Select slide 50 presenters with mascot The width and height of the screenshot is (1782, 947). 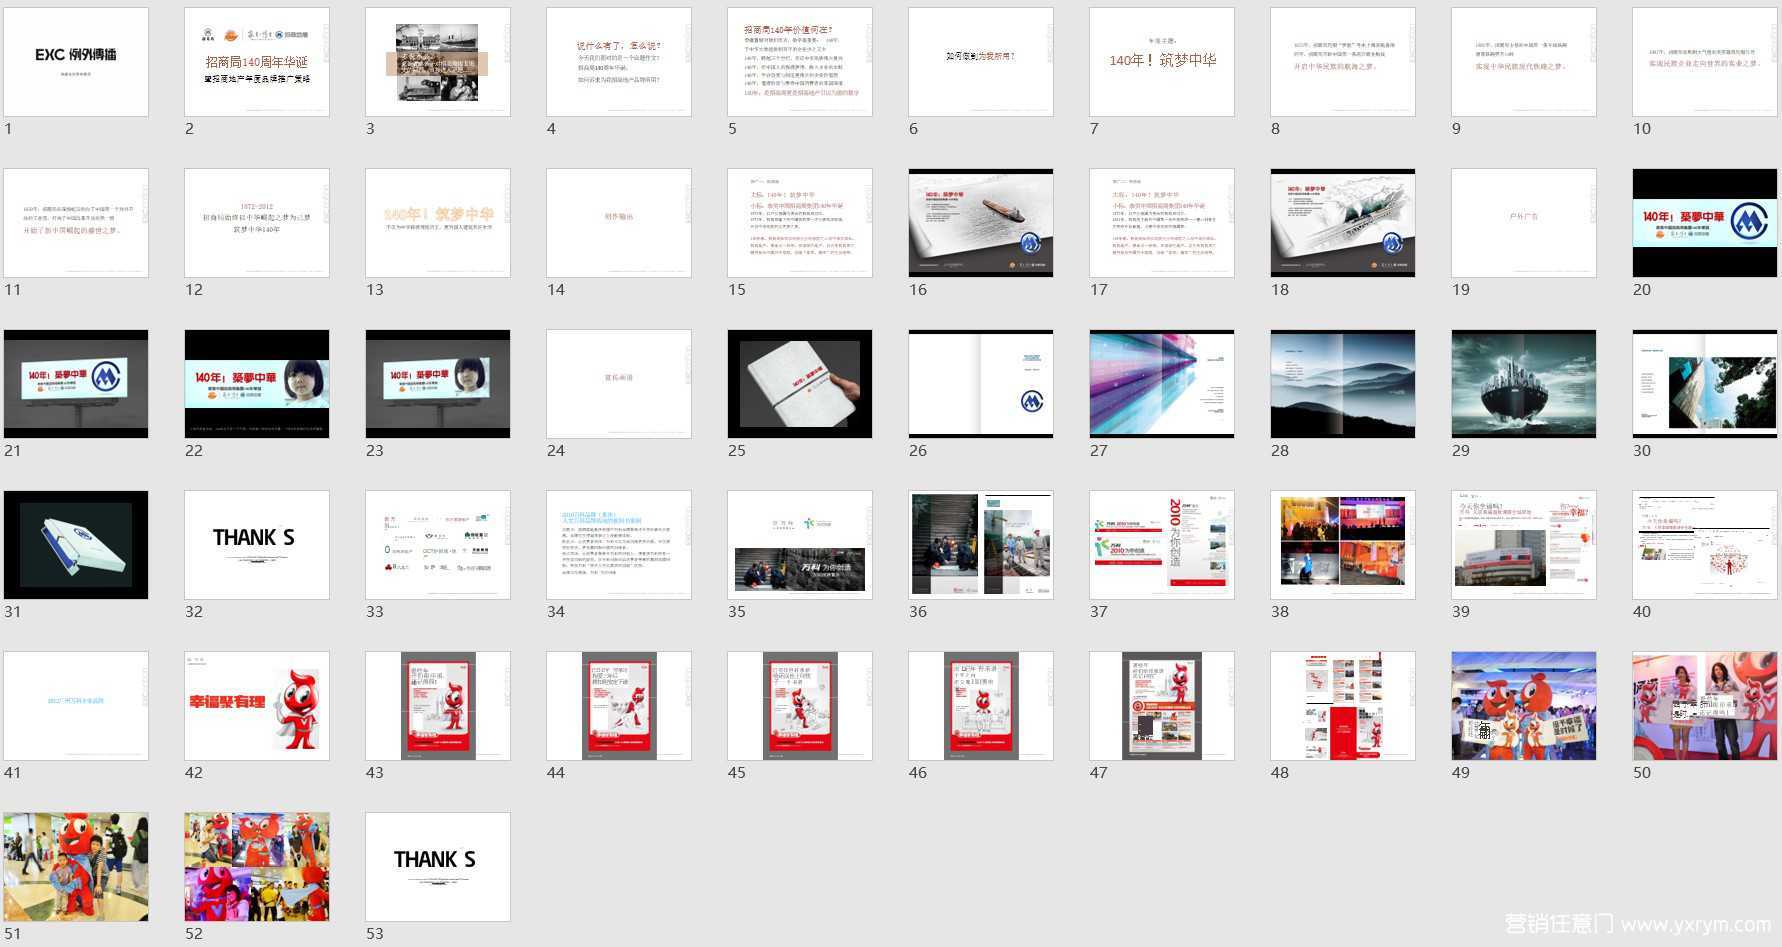tap(1705, 706)
